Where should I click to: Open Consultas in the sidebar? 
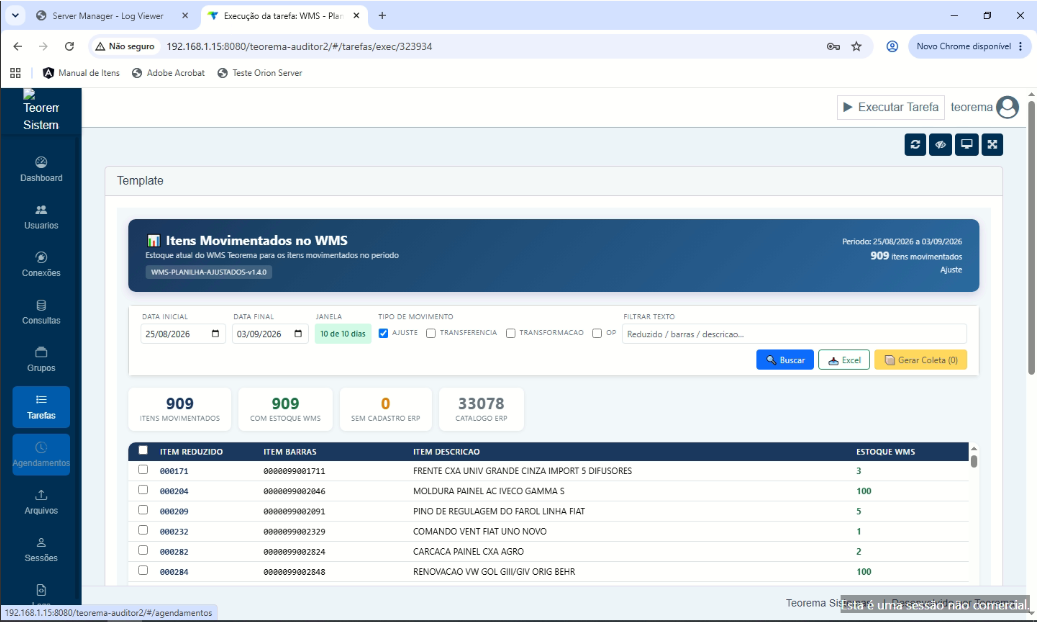(41, 312)
